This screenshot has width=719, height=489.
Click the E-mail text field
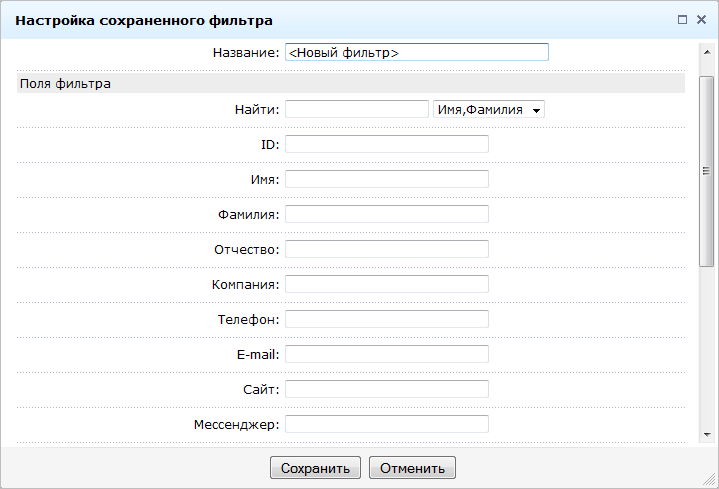coord(386,354)
